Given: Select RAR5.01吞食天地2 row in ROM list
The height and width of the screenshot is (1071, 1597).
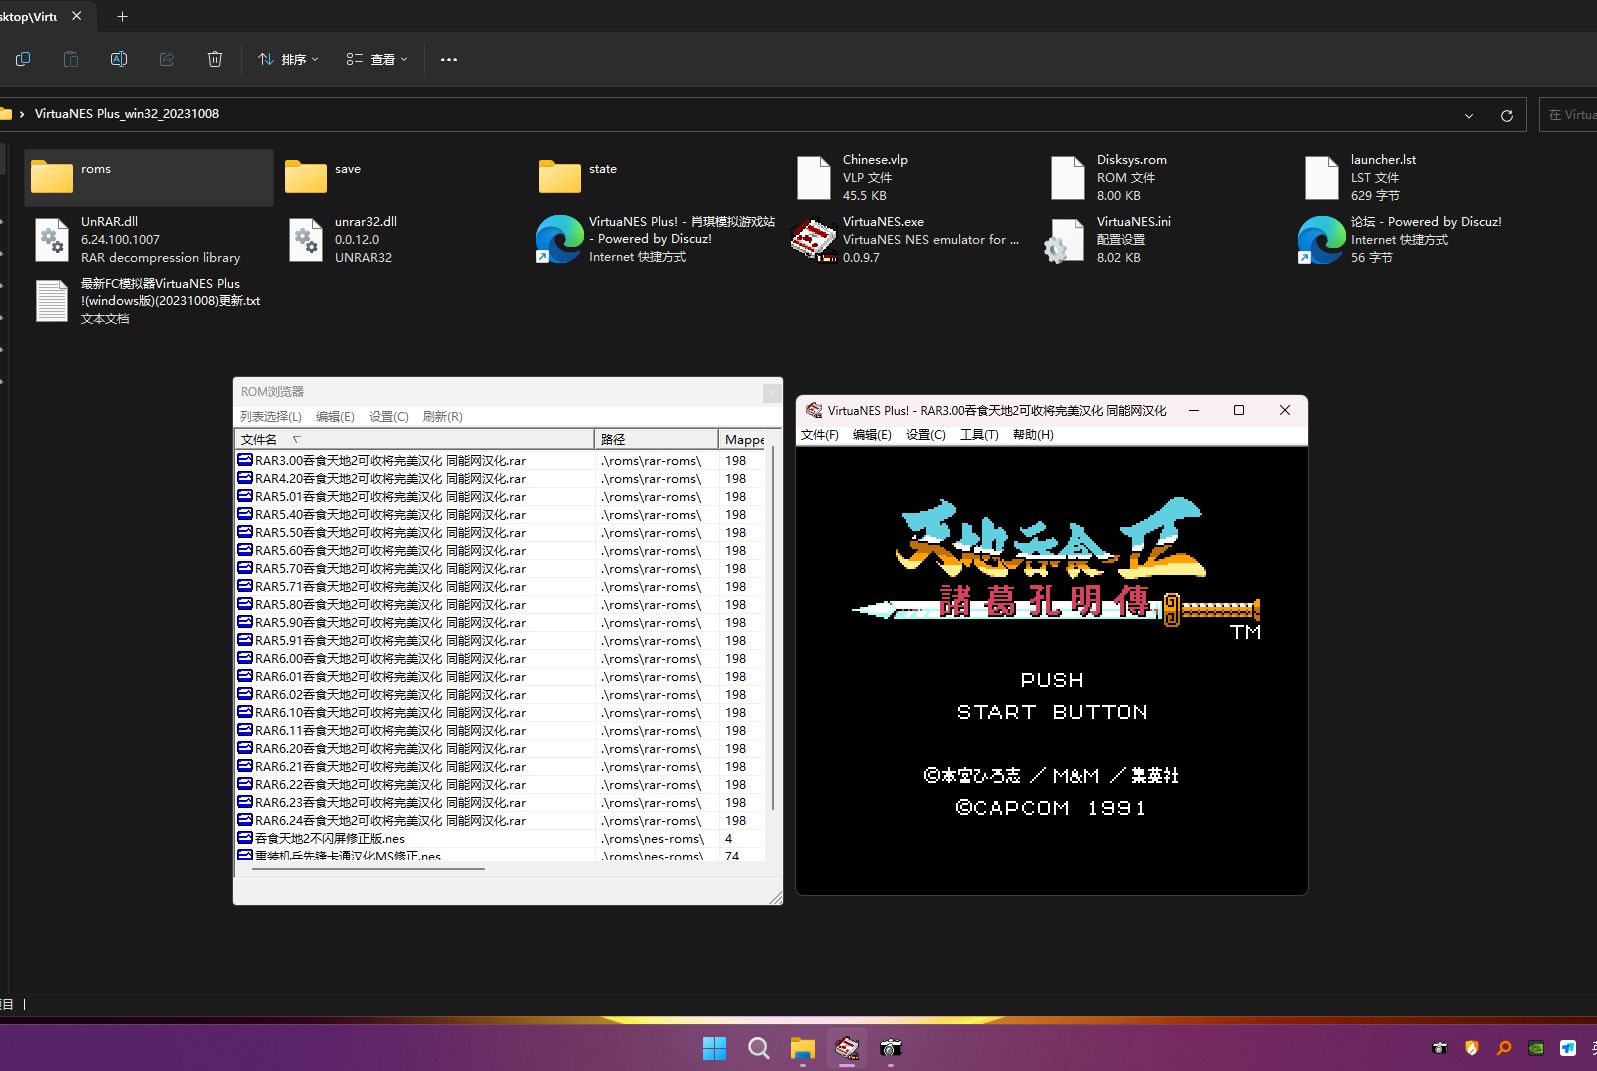Looking at the screenshot, I should [500, 497].
